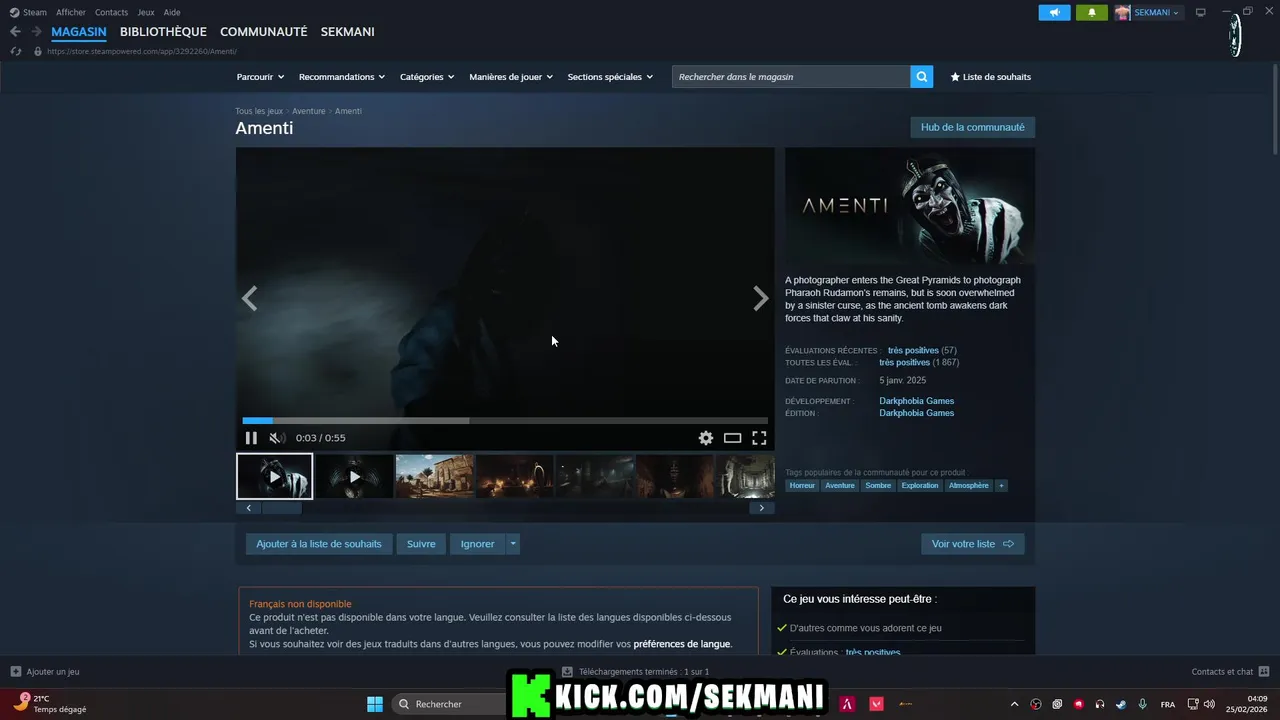Open Tous les jeux breadcrumb

click(x=259, y=111)
